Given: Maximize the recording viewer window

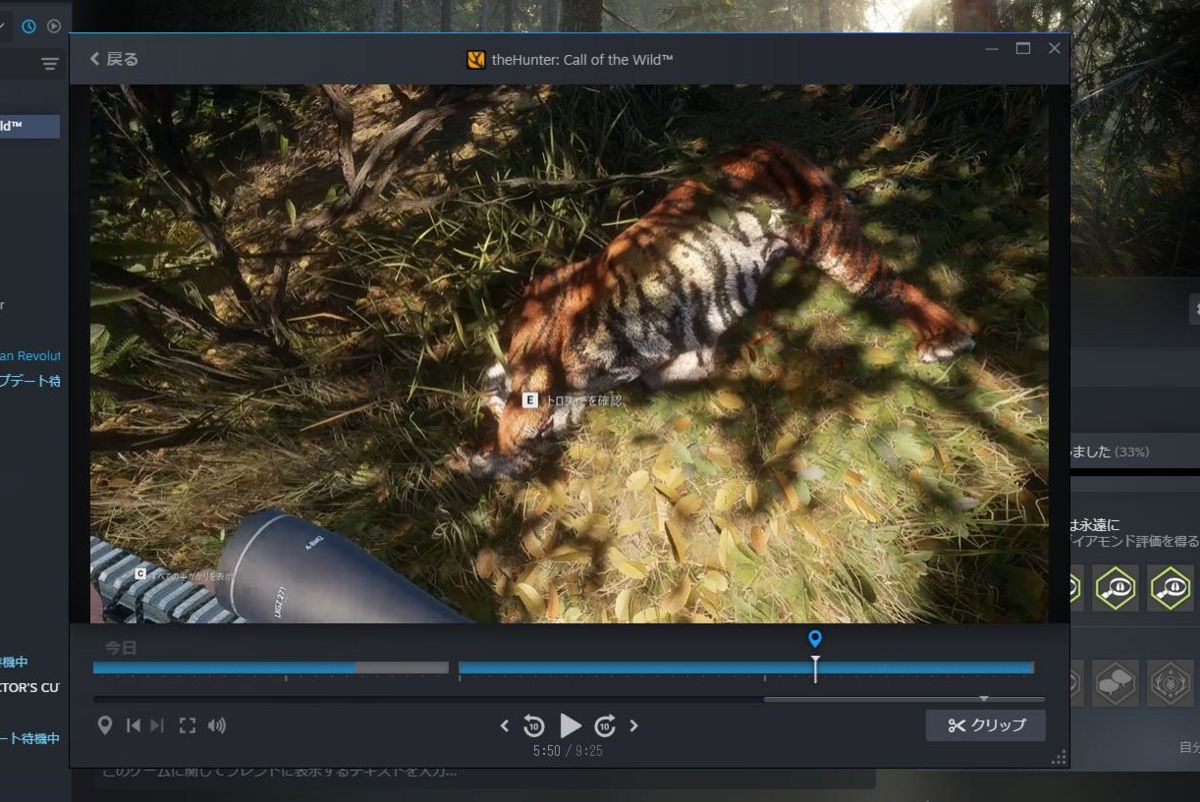Looking at the screenshot, I should coord(1023,48).
